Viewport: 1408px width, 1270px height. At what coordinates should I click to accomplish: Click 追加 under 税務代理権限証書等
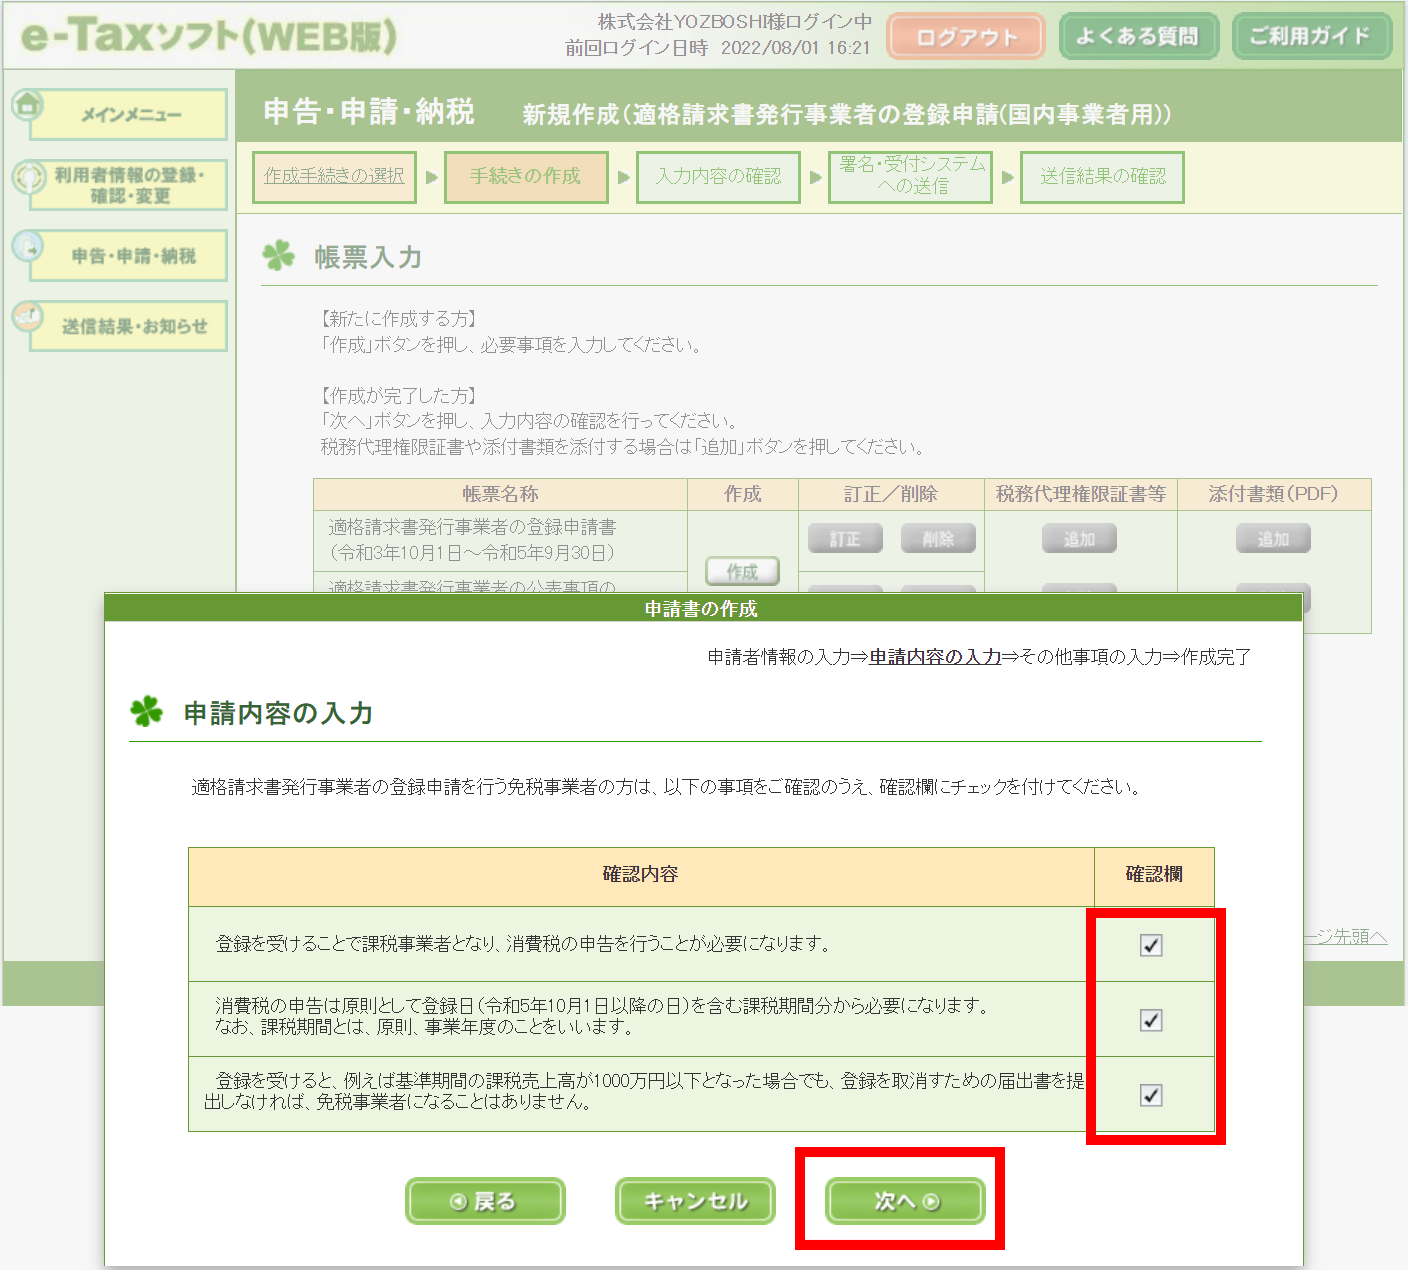[x=1079, y=539]
